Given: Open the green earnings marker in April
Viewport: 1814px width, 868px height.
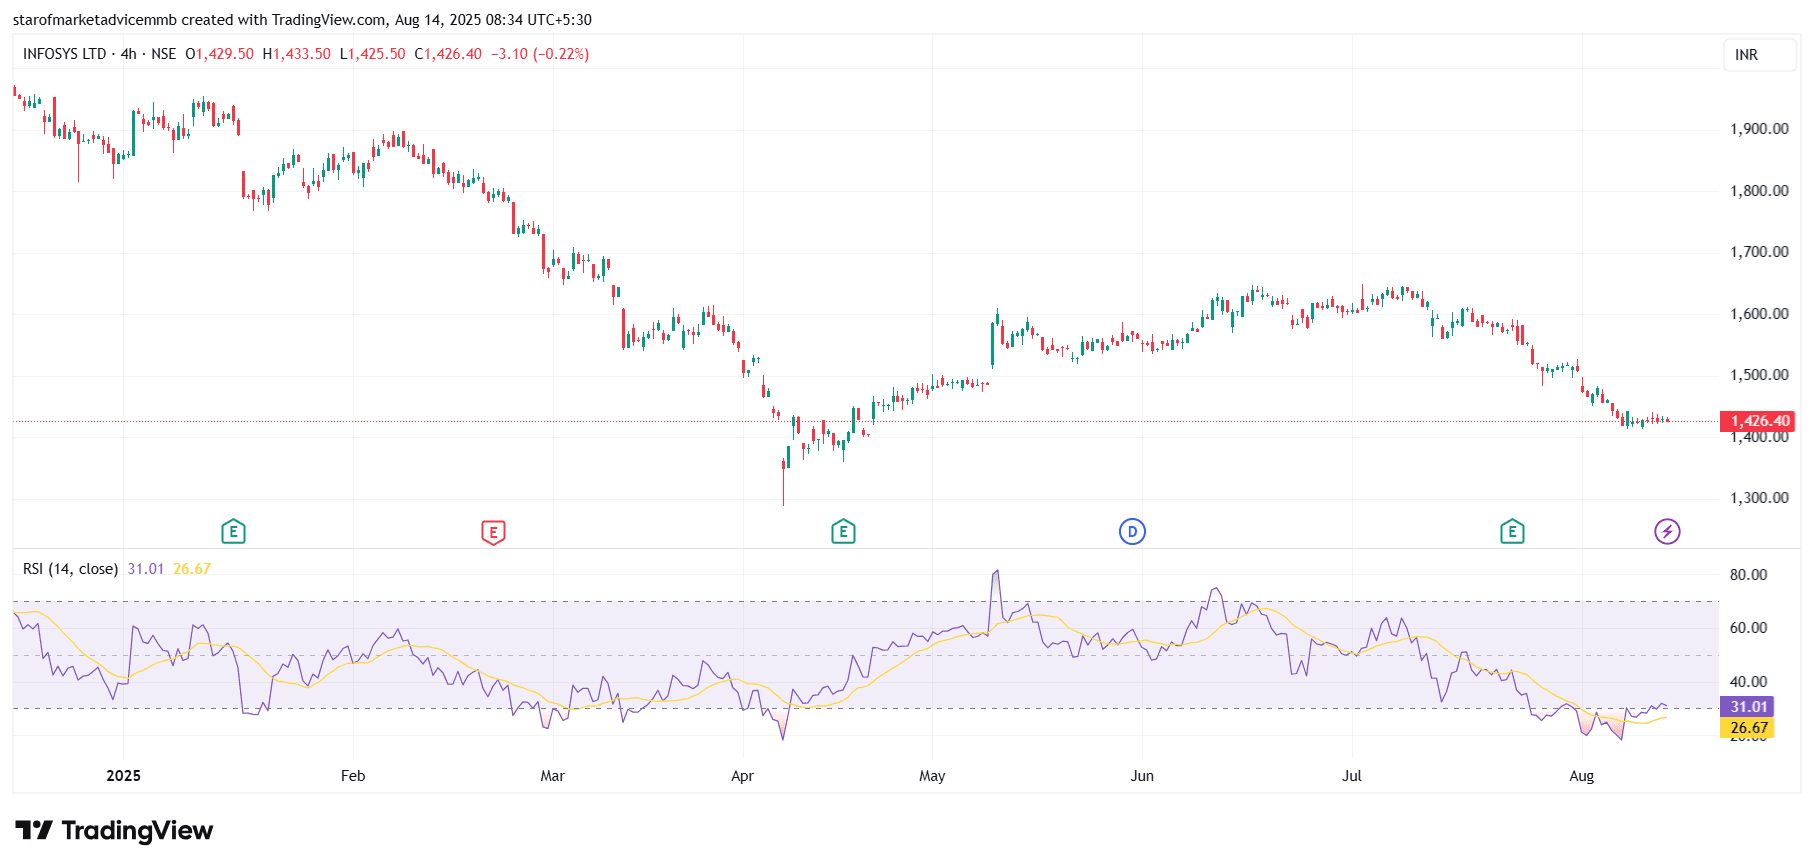Looking at the screenshot, I should 843,532.
